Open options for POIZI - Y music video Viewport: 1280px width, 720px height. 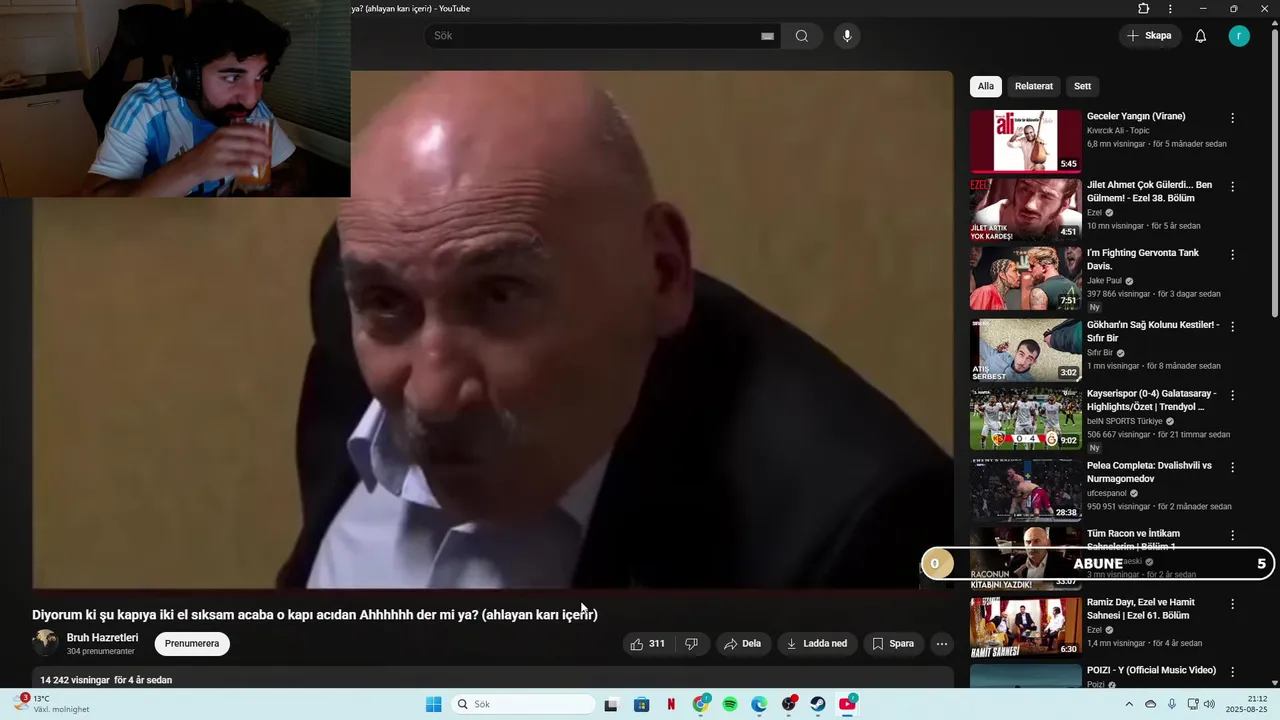pyautogui.click(x=1232, y=672)
